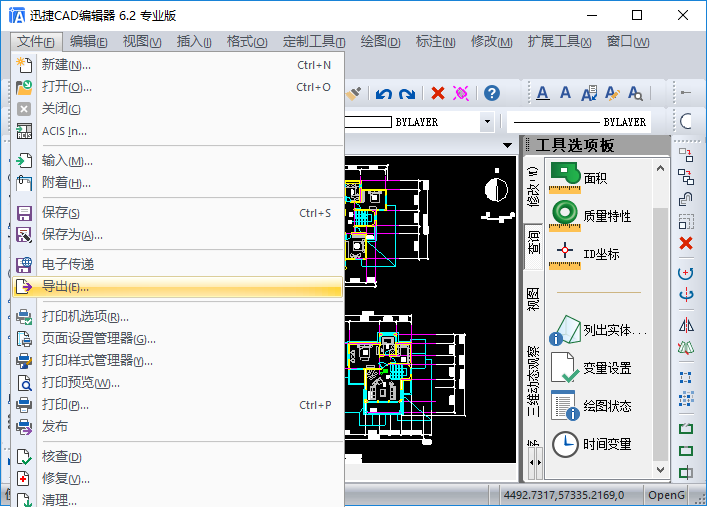This screenshot has width=707, height=507.
Task: Choose 电子传递 from the File menu
Action: 178,264
